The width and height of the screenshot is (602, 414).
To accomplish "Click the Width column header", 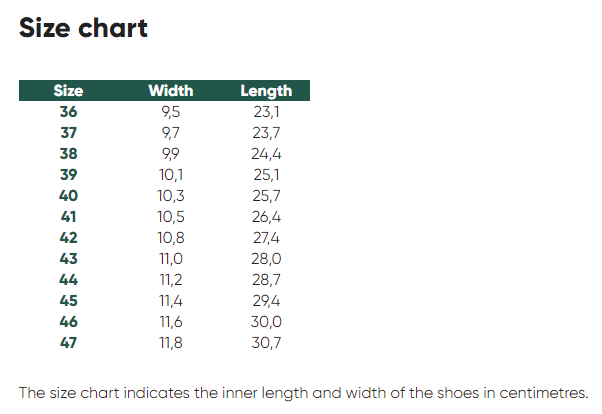I will tap(171, 91).
